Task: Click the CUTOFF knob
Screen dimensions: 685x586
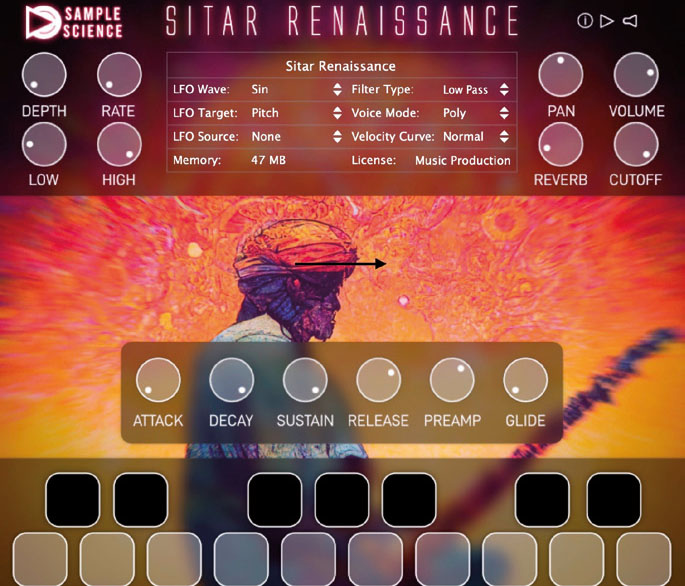Action: point(636,144)
